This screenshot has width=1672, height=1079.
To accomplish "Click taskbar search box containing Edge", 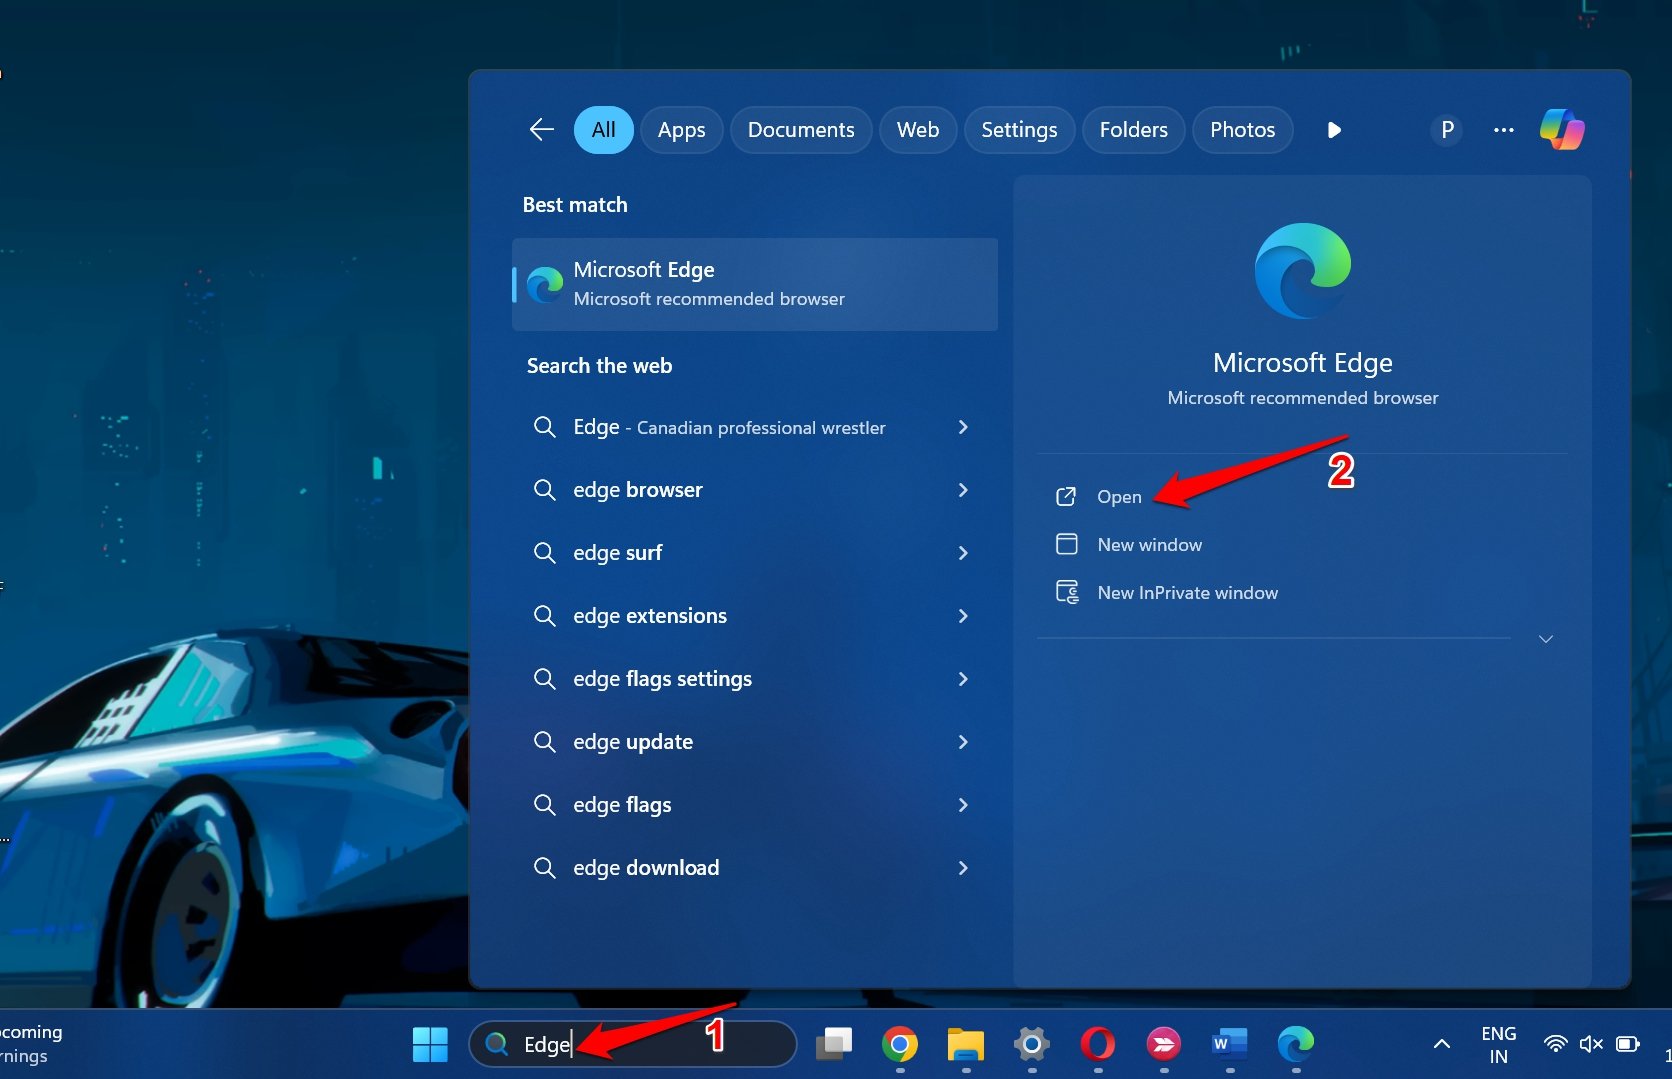I will [632, 1044].
